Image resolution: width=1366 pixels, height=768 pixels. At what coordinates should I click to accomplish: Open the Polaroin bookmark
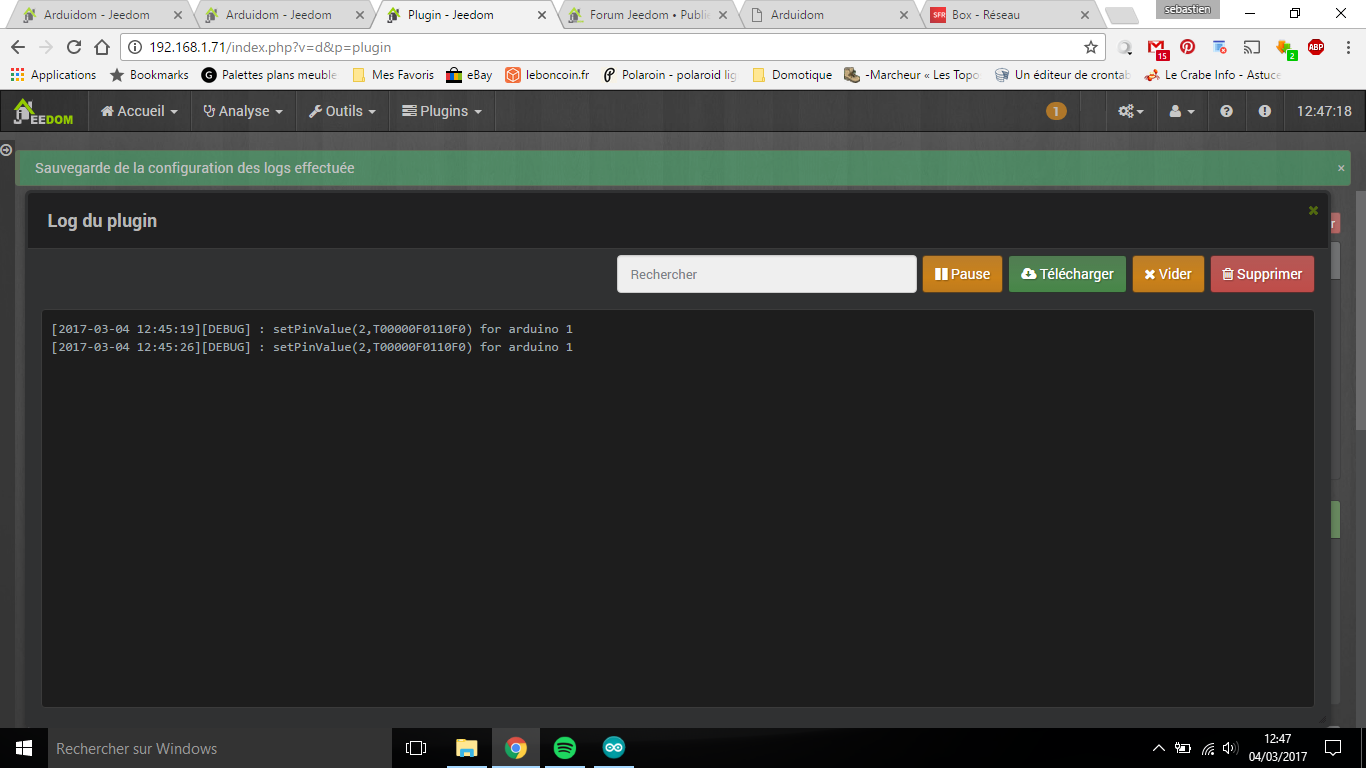669,75
